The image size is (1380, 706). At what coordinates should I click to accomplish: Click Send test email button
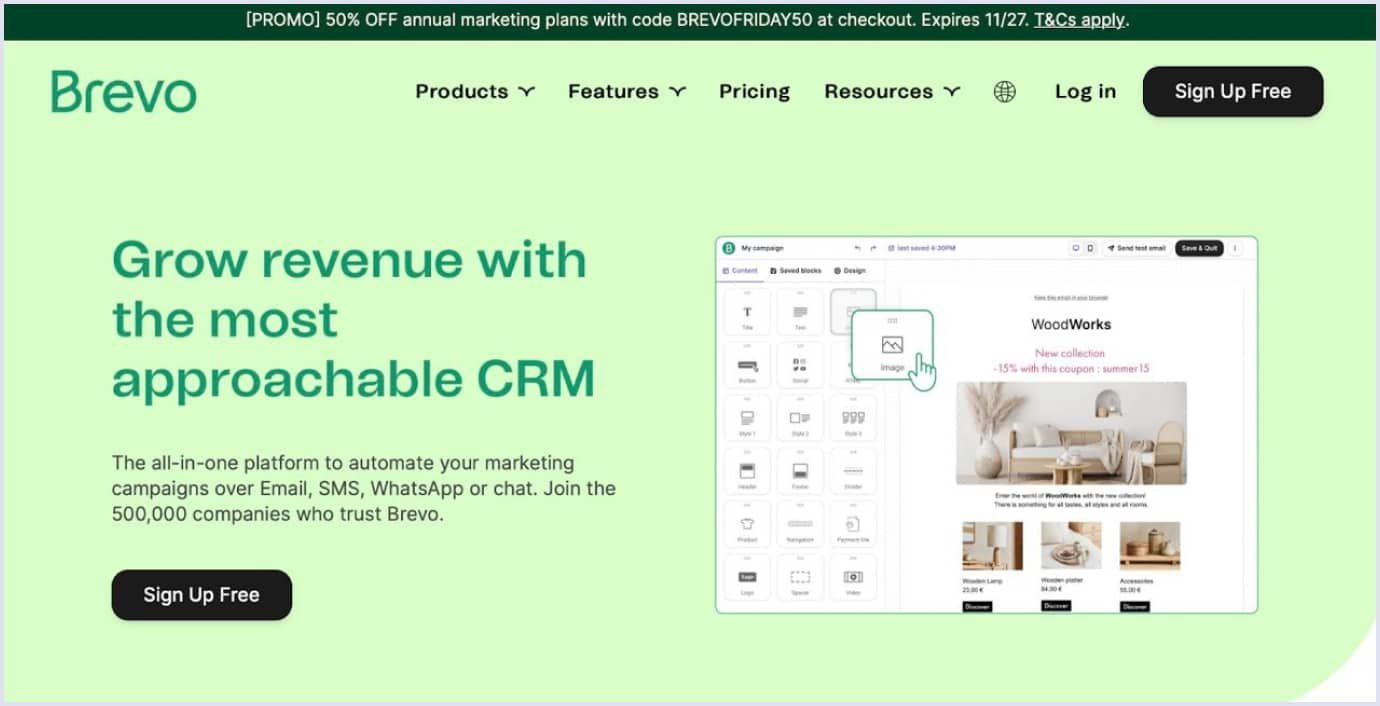click(1137, 248)
